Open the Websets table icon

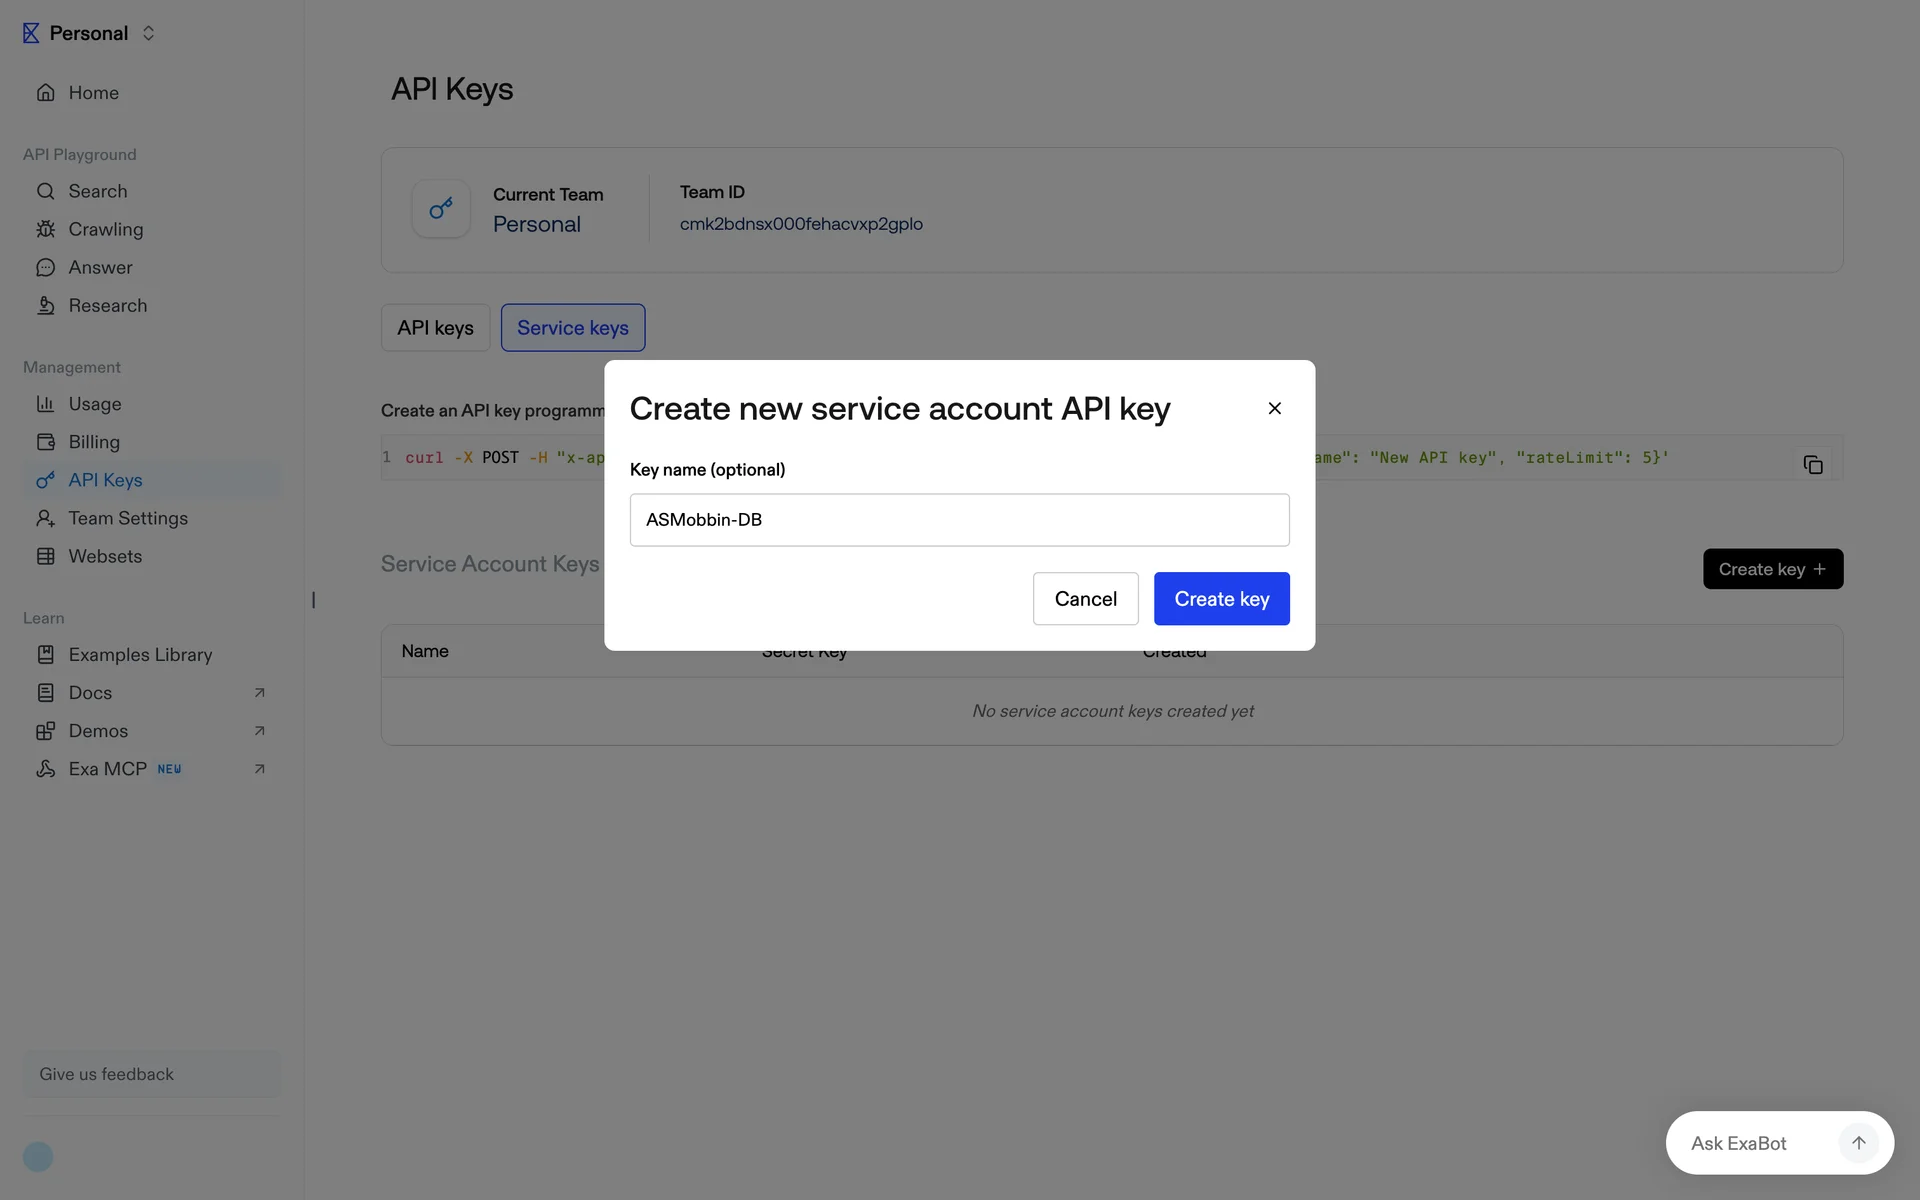tap(46, 556)
